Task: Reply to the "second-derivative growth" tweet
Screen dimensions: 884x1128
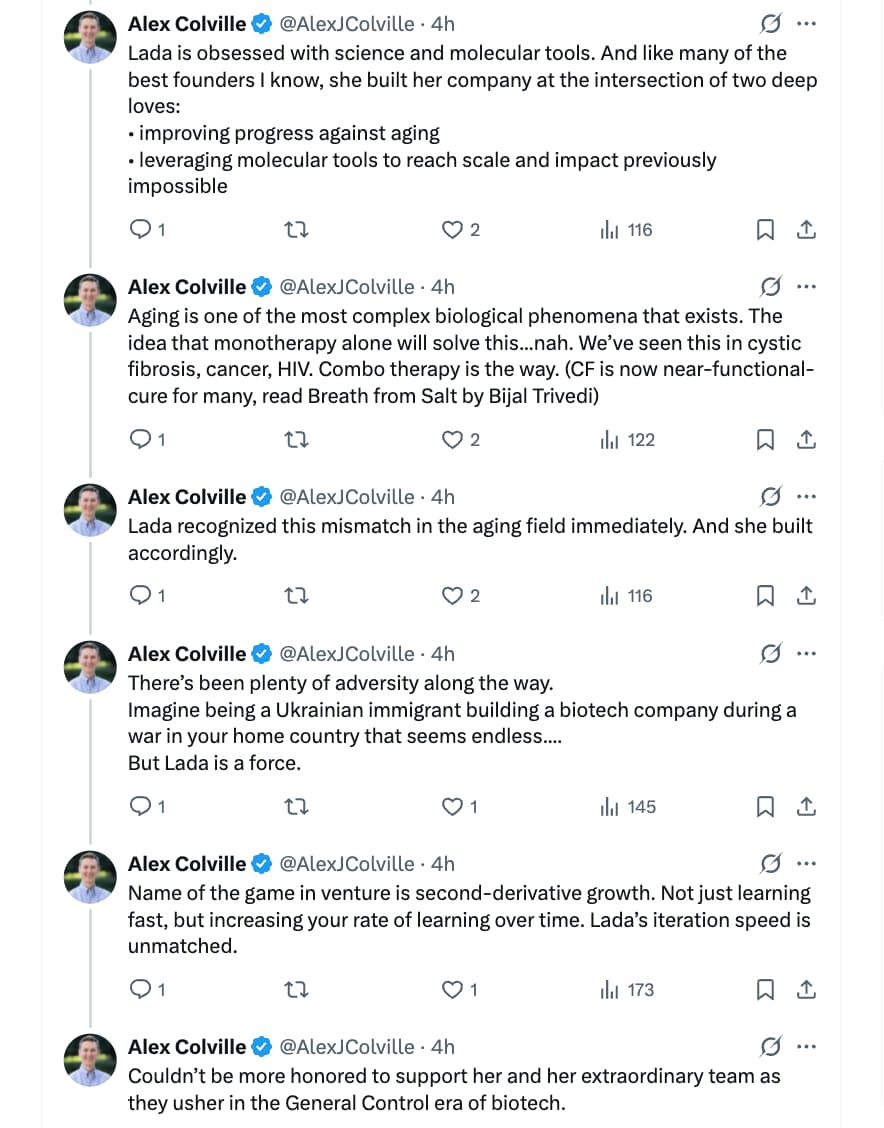Action: tap(141, 990)
